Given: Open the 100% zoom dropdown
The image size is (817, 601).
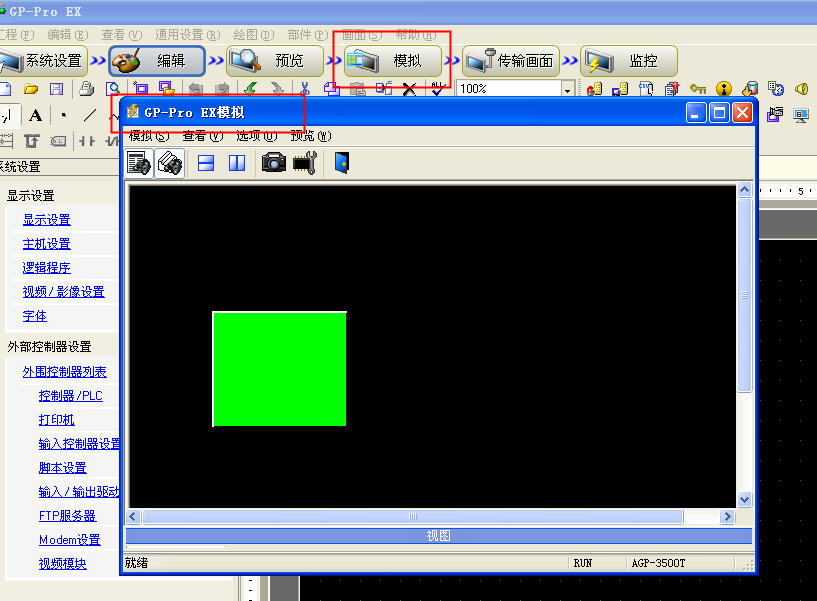Looking at the screenshot, I should (567, 90).
